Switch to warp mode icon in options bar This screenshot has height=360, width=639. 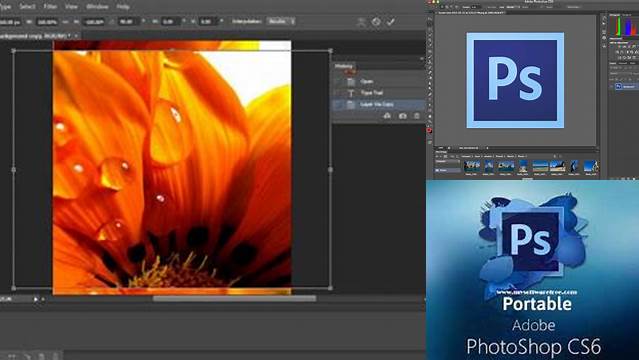(361, 22)
